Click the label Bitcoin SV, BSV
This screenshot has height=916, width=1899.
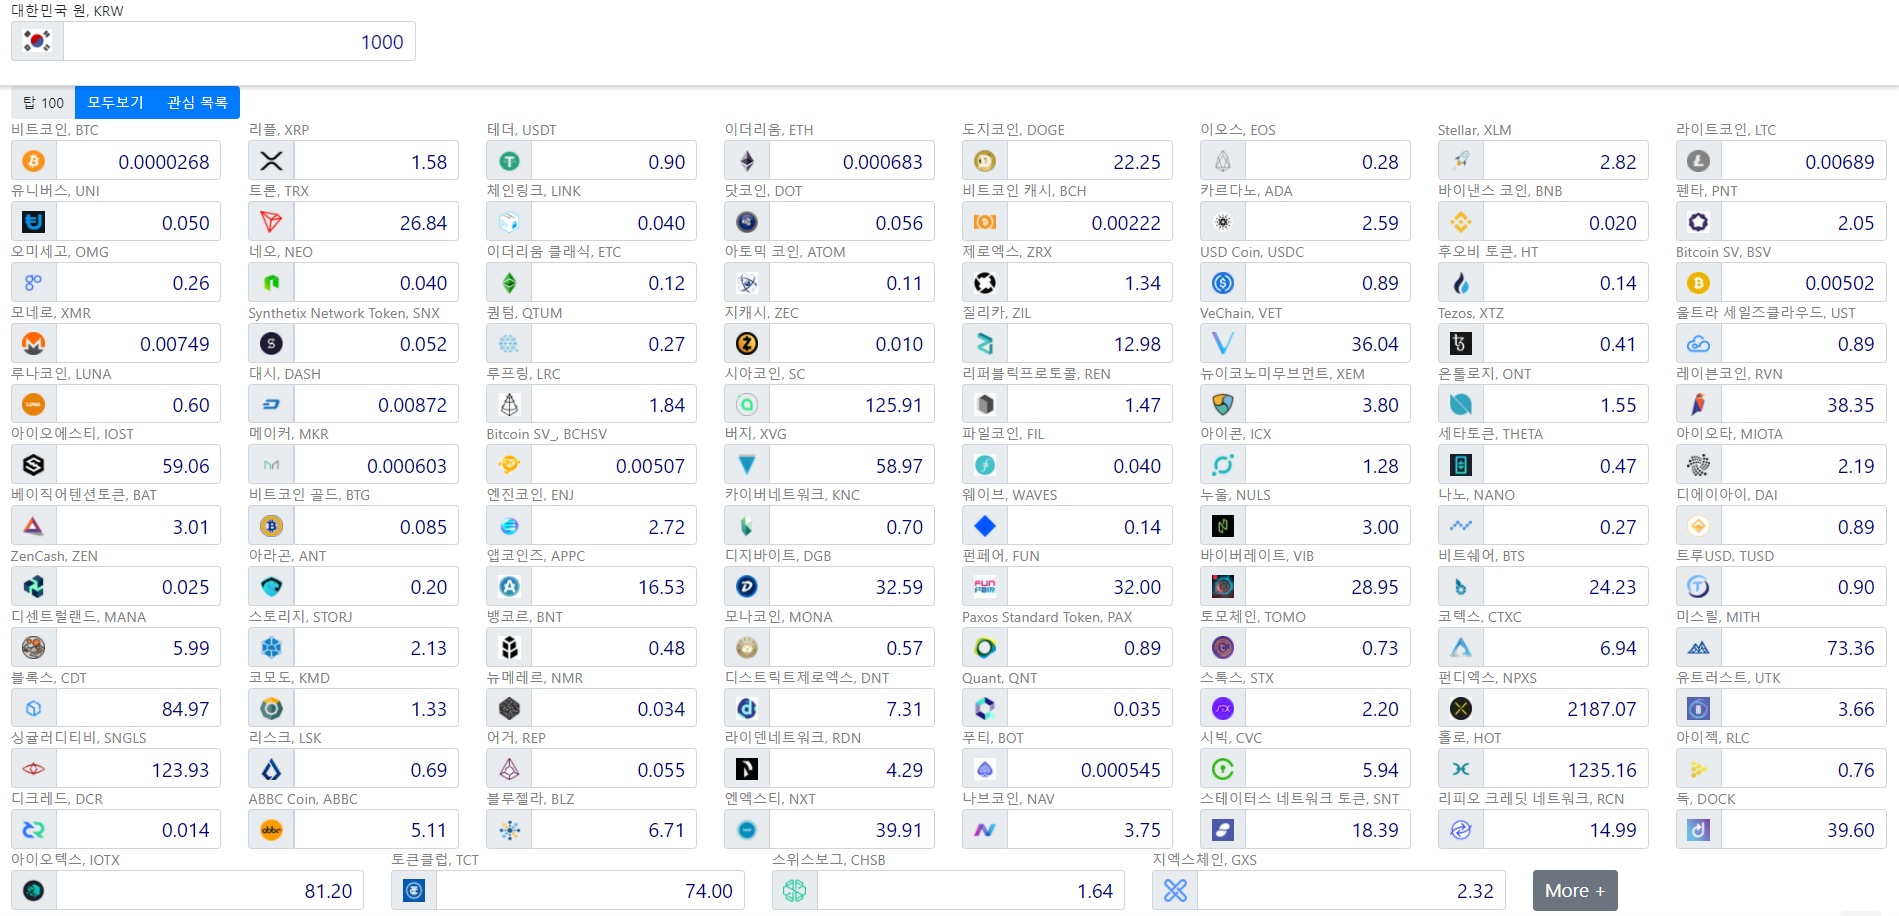(x=1723, y=252)
